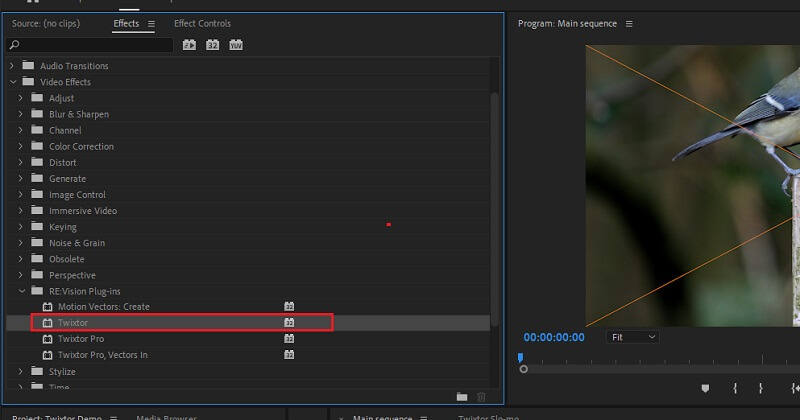This screenshot has width=800, height=420.
Task: Click the Add Marker icon
Action: [704, 388]
